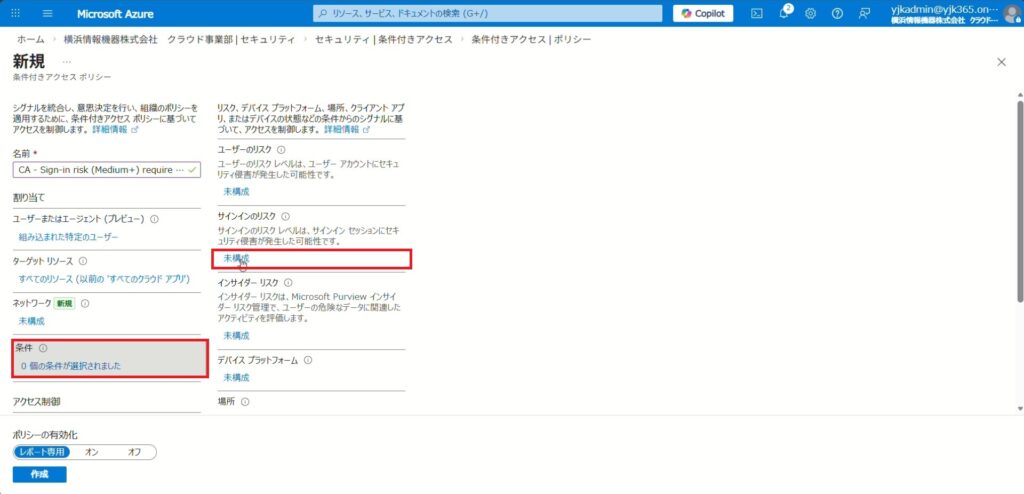1024x494 pixels.
Task: Open 未構成 under サインインのリスク
Action: (236, 258)
